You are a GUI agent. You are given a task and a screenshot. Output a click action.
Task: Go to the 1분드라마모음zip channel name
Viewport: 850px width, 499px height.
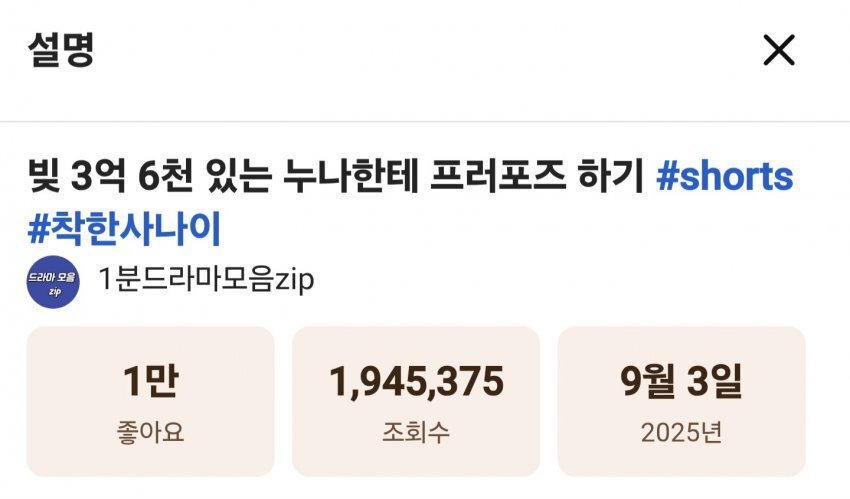206,280
